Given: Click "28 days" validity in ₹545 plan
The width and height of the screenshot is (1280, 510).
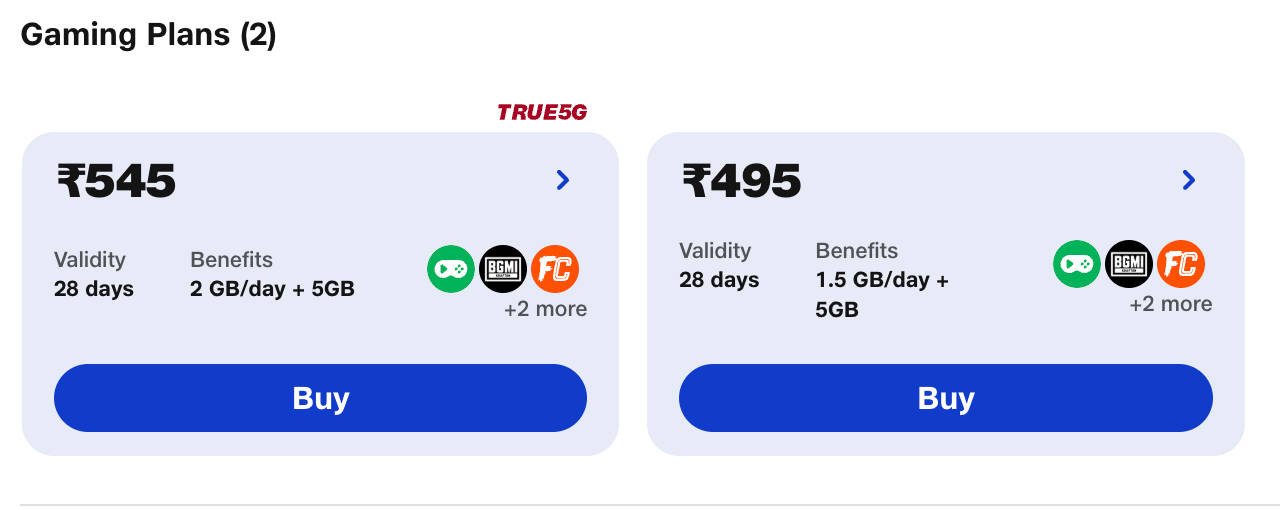Looking at the screenshot, I should (94, 289).
